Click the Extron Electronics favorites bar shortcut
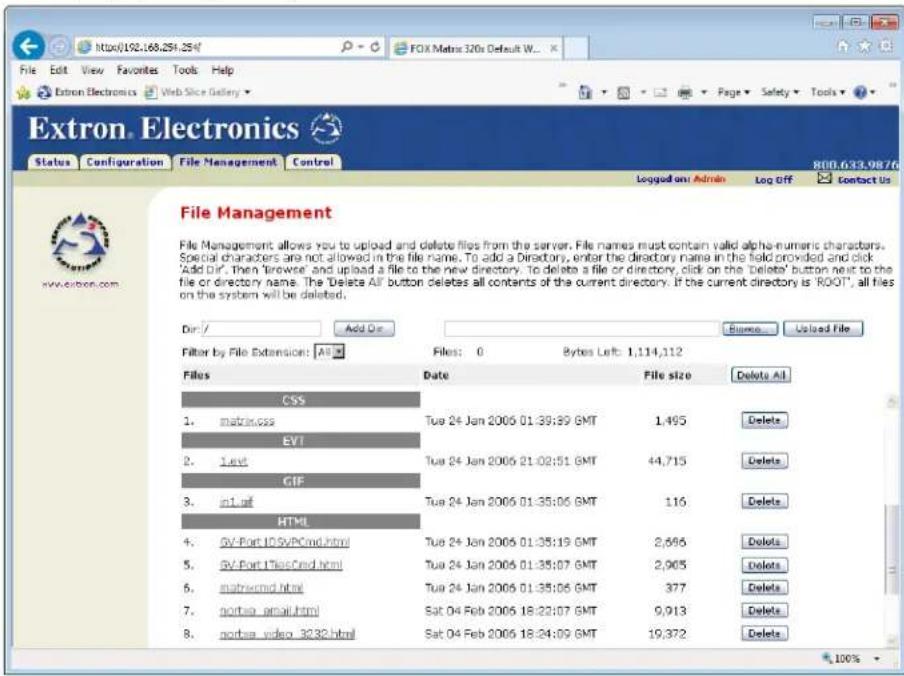 pyautogui.click(x=87, y=92)
